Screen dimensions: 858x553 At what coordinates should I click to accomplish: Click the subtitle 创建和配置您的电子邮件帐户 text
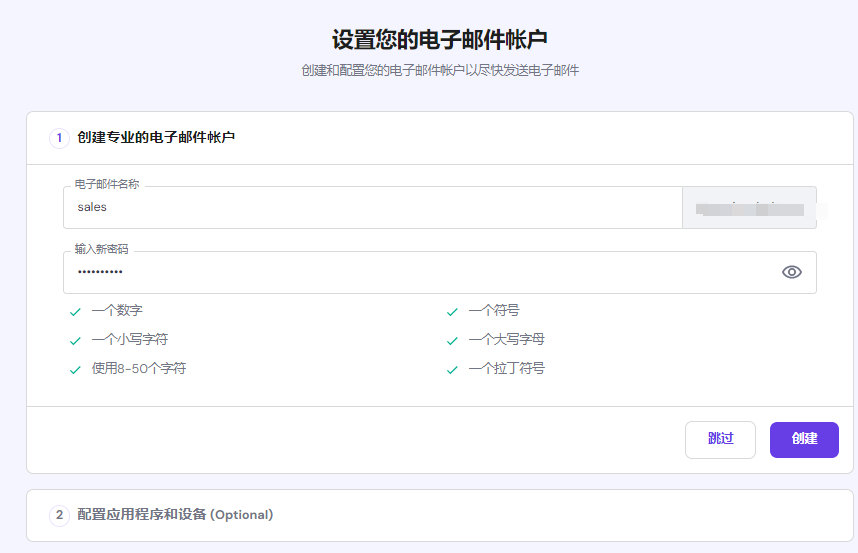440,71
